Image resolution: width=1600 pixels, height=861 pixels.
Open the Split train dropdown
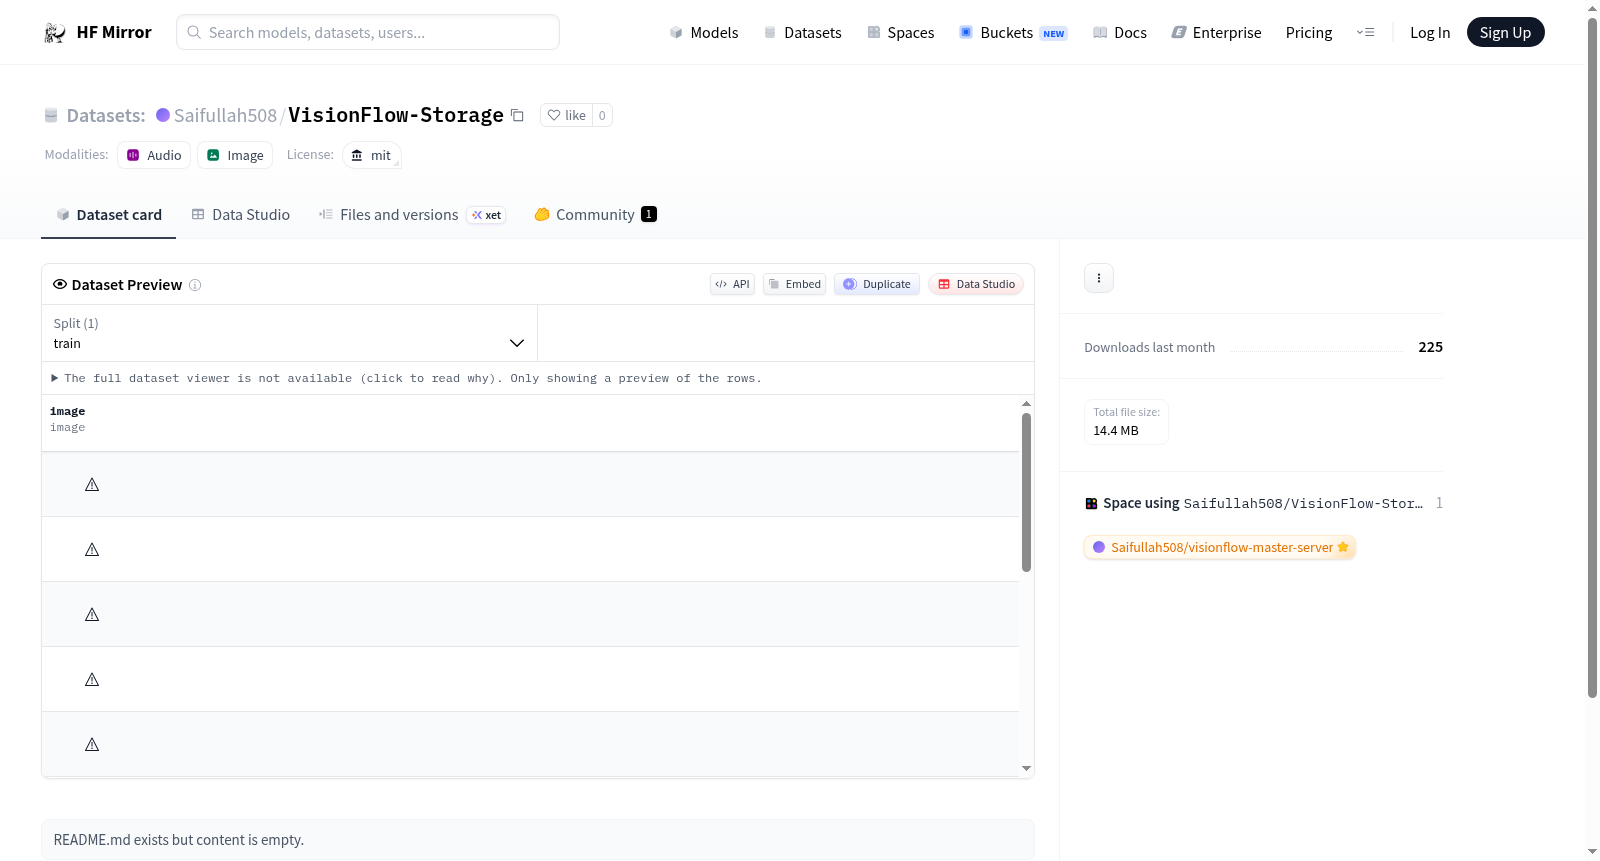pos(289,333)
